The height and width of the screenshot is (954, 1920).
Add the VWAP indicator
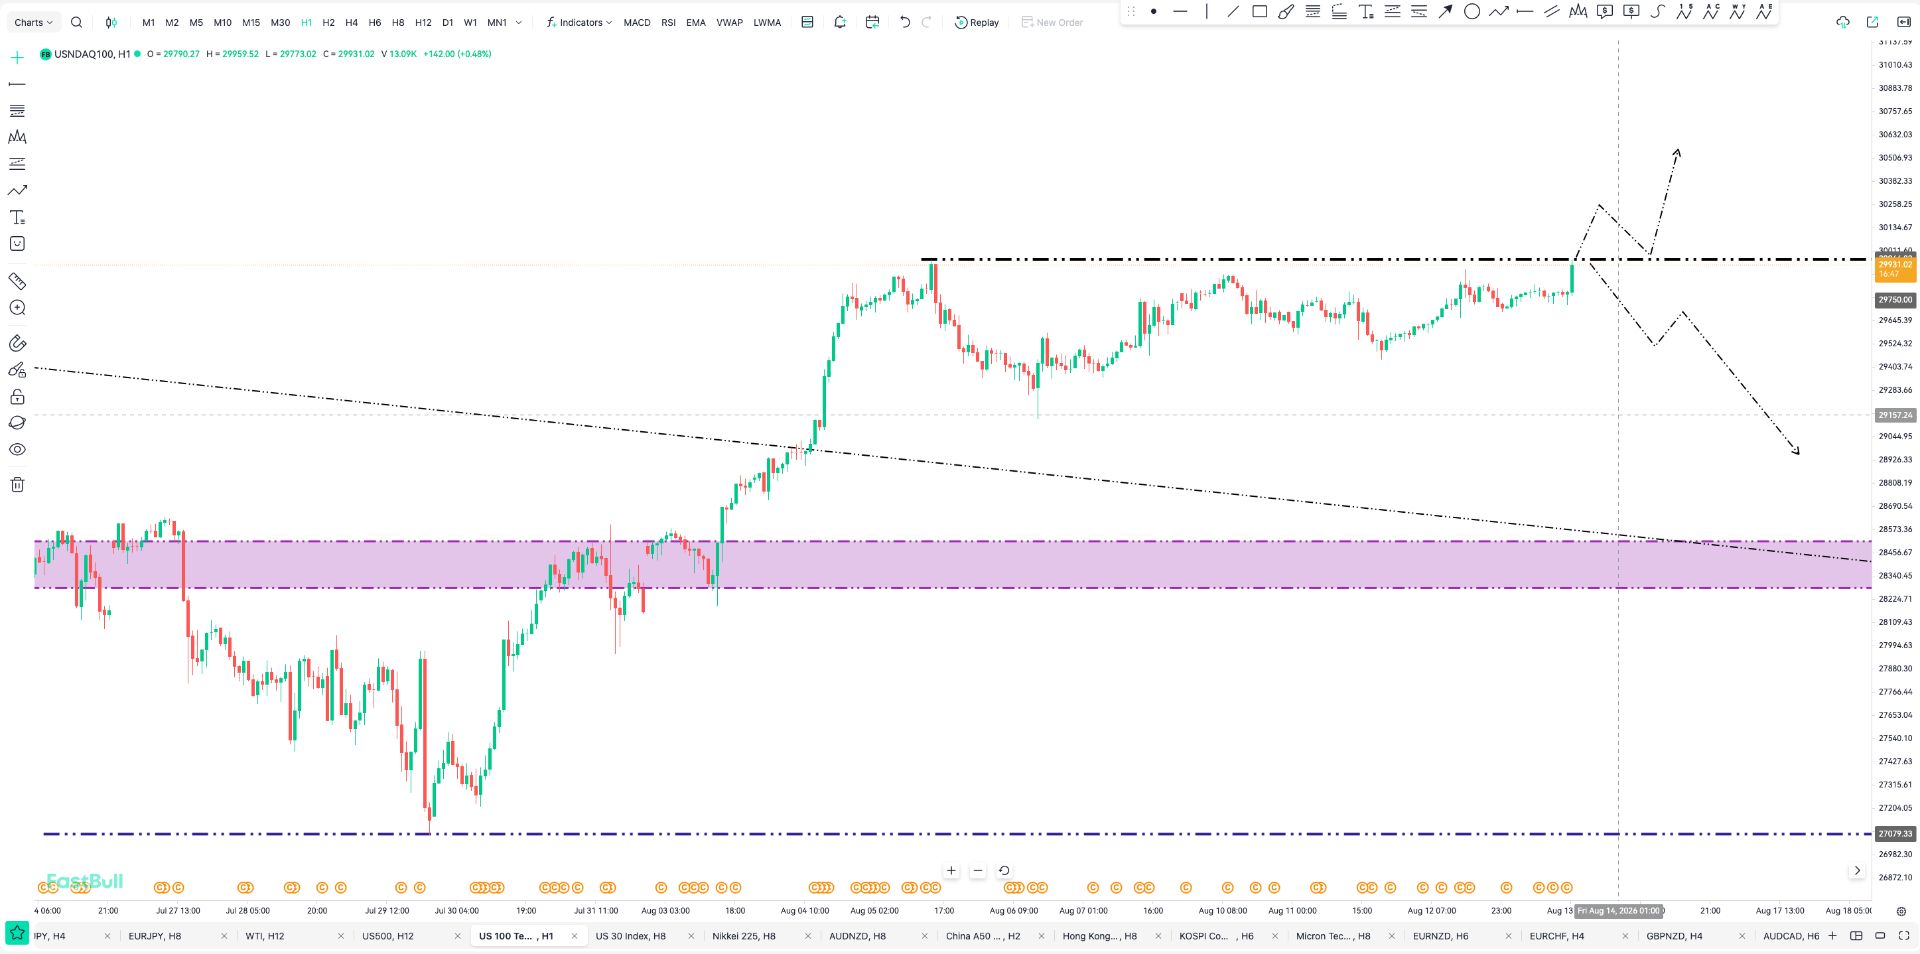pyautogui.click(x=729, y=22)
